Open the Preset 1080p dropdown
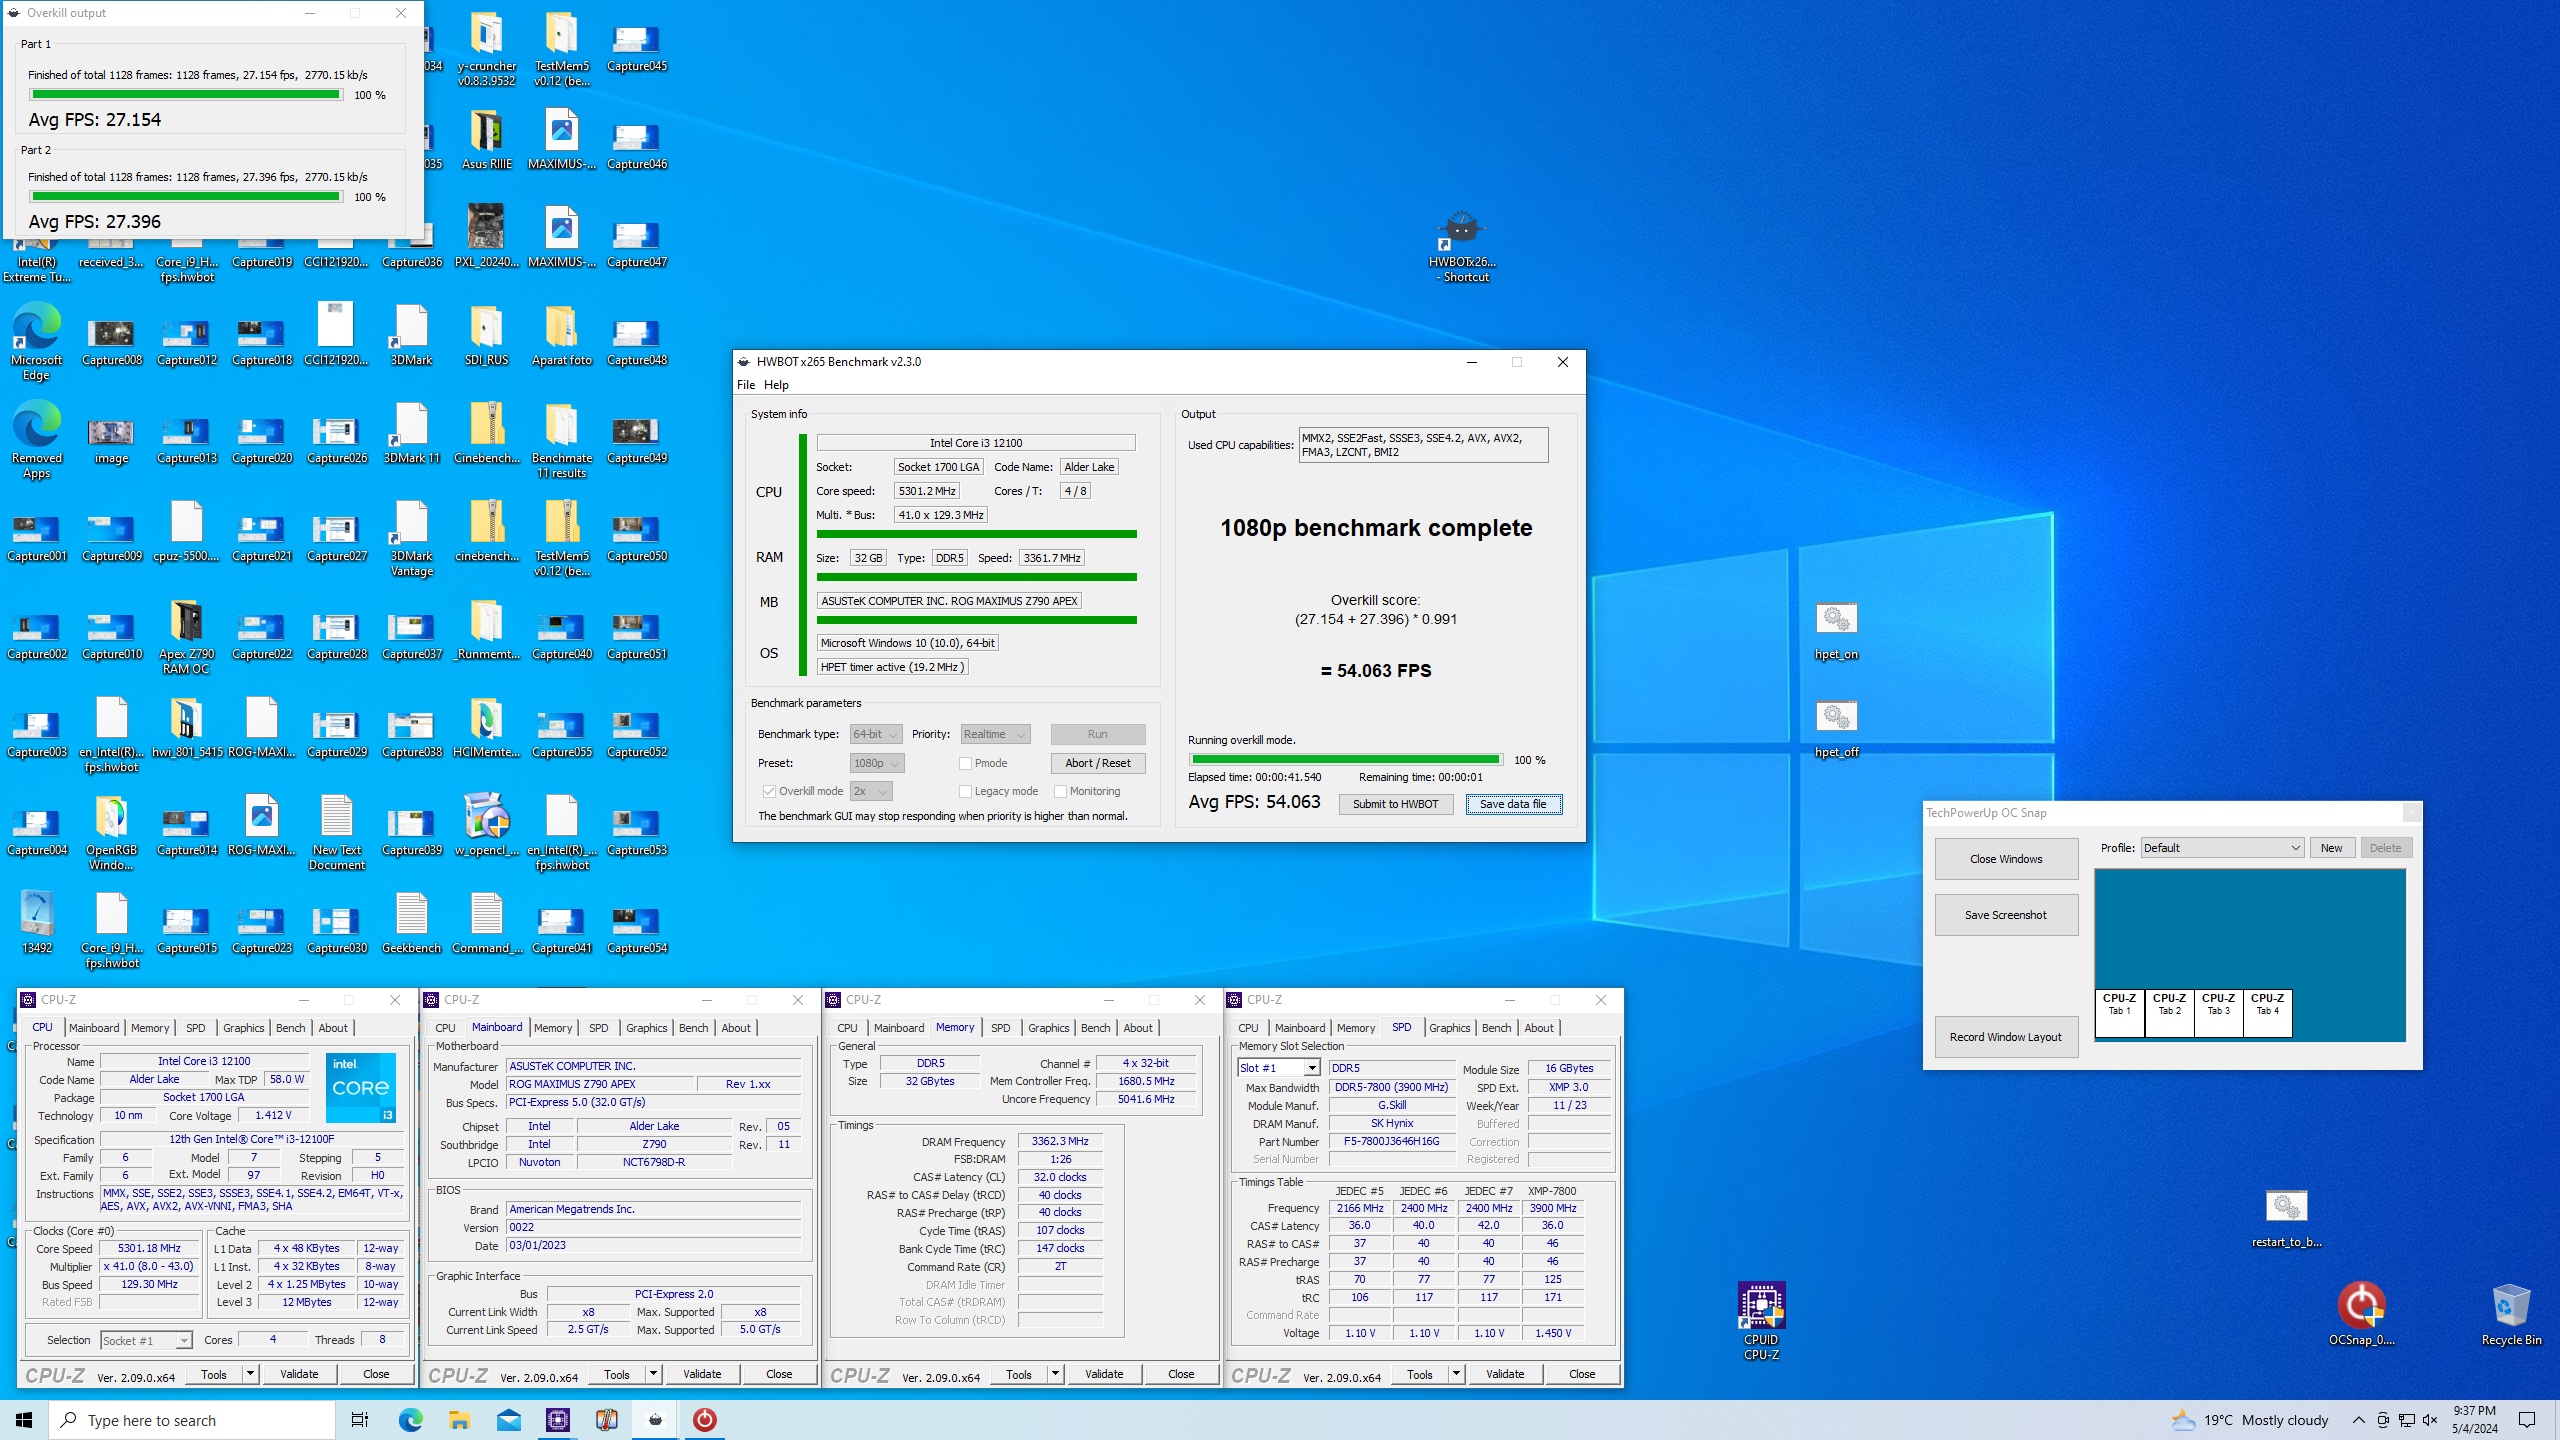This screenshot has width=2560, height=1440. click(877, 763)
